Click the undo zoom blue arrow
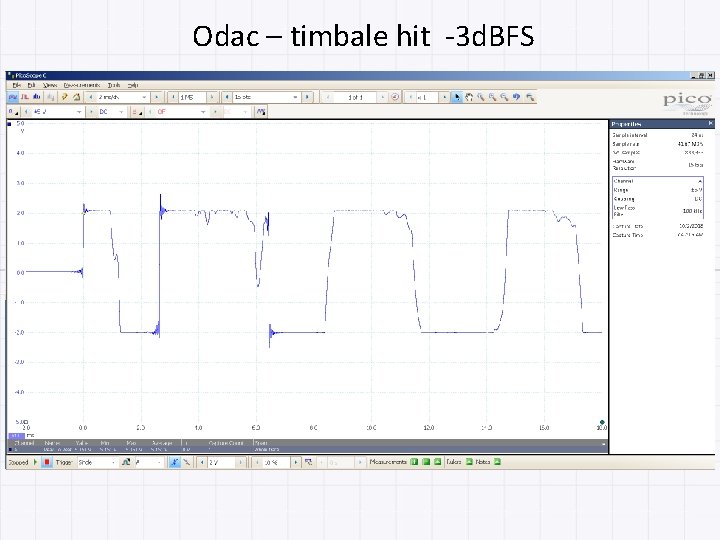Viewport: 720px width, 540px height. tap(517, 97)
